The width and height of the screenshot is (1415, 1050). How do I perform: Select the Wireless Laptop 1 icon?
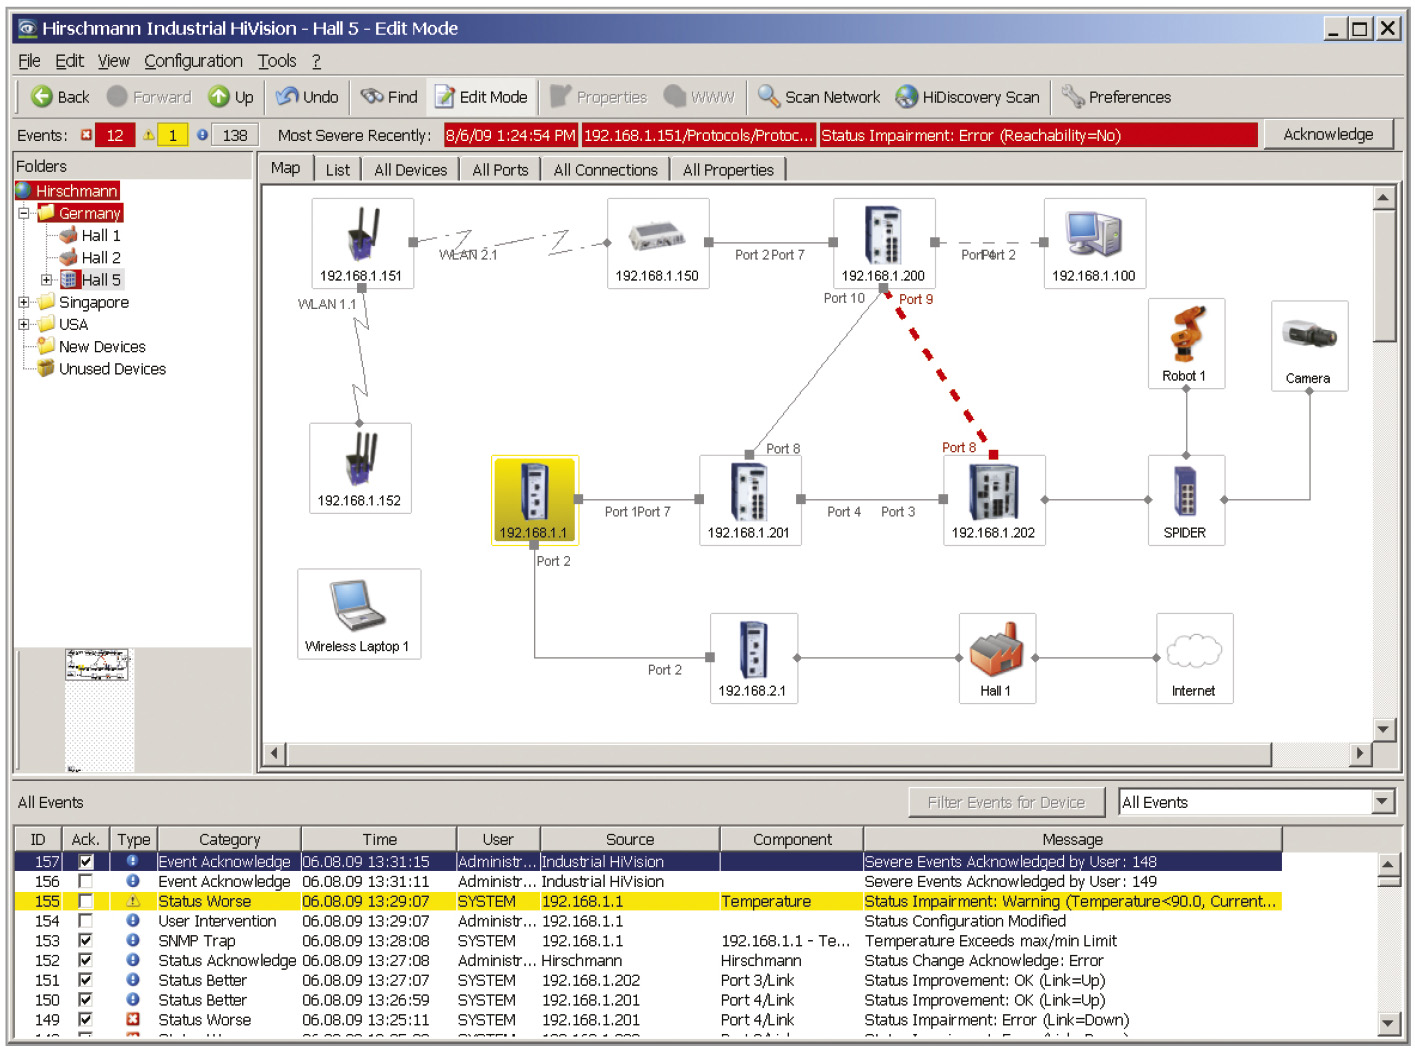(358, 614)
